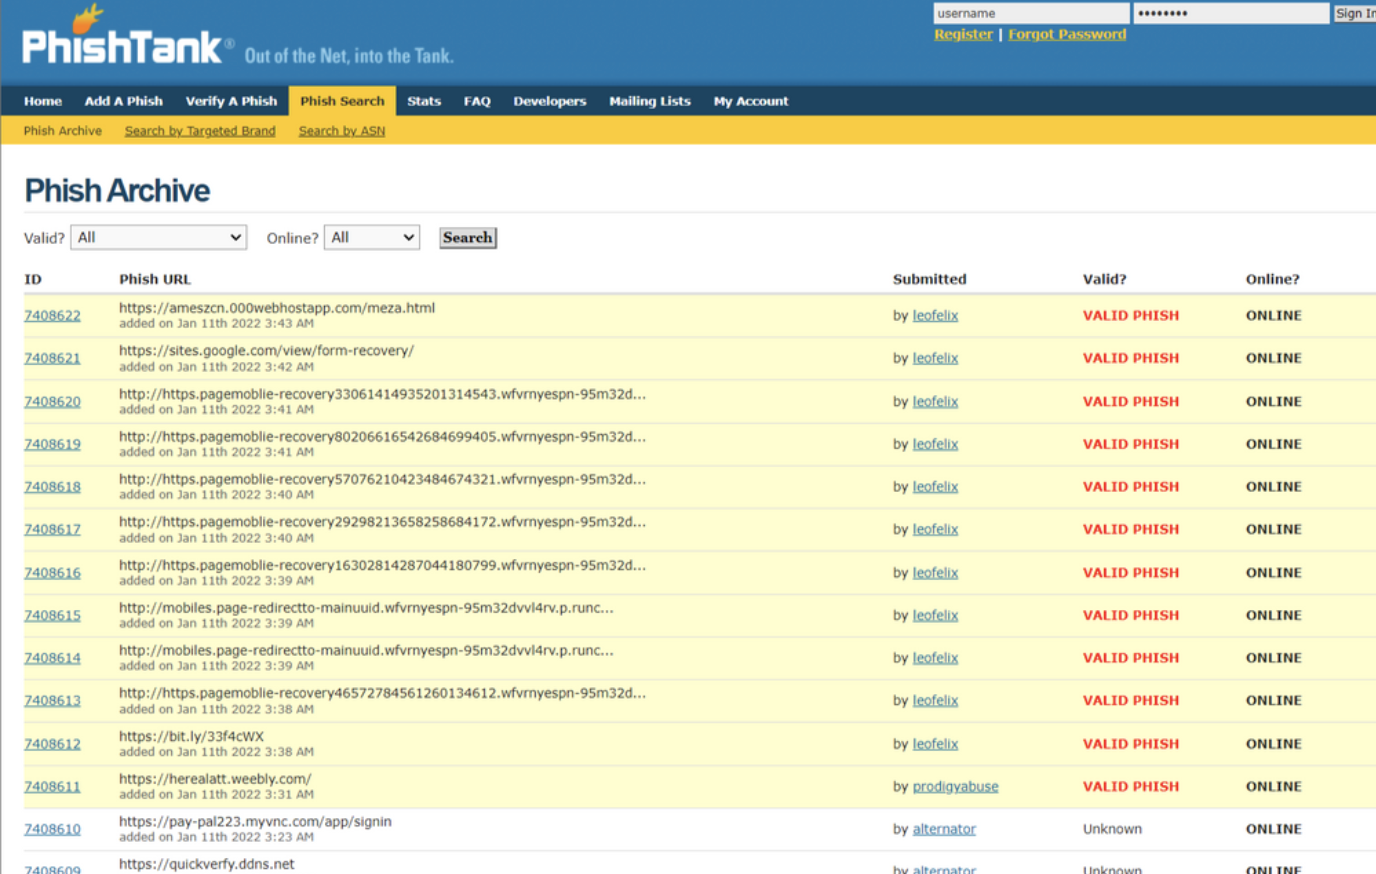Screen dimensions: 1376x874
Task: Click the Online? column header
Action: tap(1272, 279)
